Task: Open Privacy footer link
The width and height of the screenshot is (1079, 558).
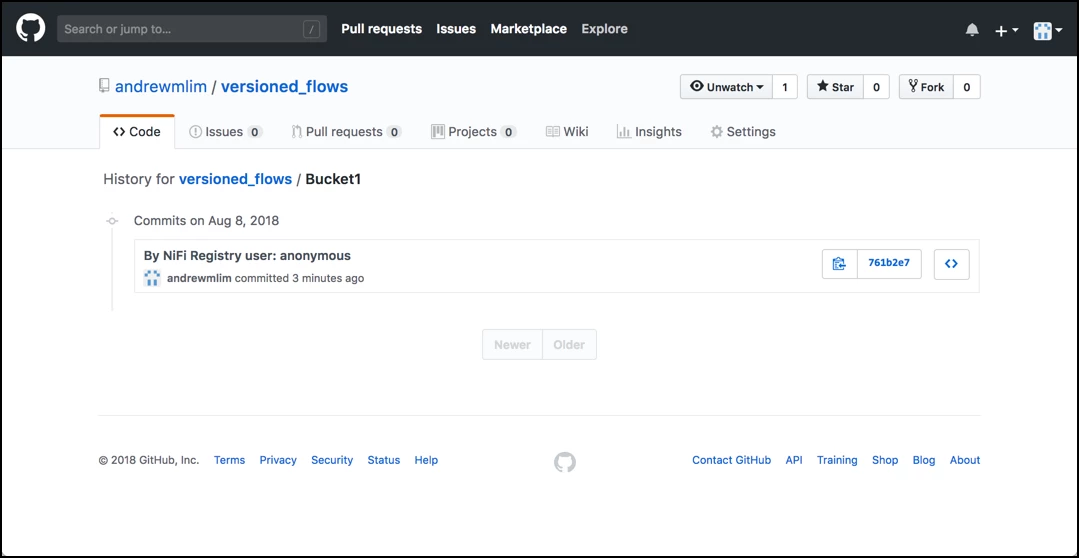Action: coord(278,460)
